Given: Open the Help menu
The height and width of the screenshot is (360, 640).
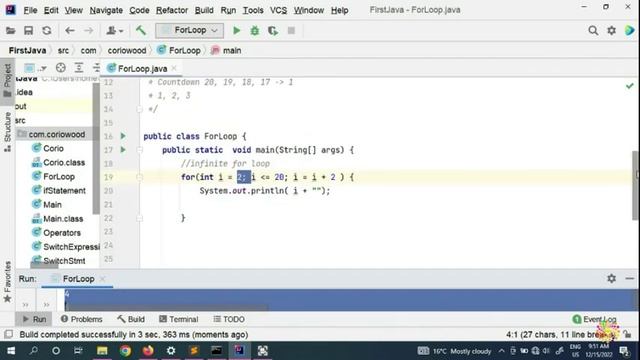Looking at the screenshot, I should 340,10.
